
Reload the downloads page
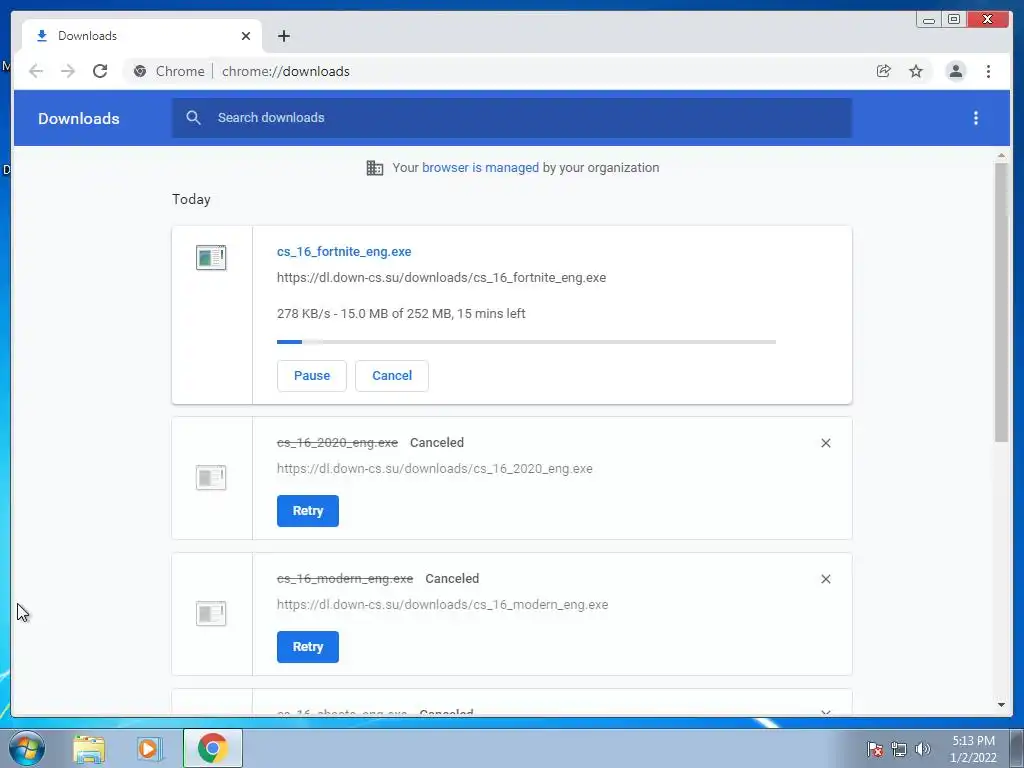(100, 71)
